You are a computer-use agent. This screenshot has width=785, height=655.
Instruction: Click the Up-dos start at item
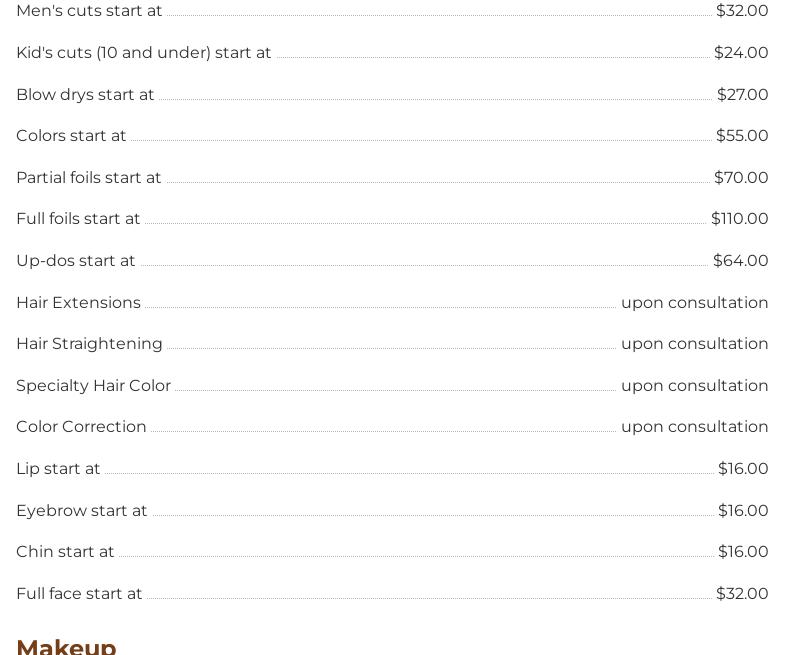[x=76, y=261]
